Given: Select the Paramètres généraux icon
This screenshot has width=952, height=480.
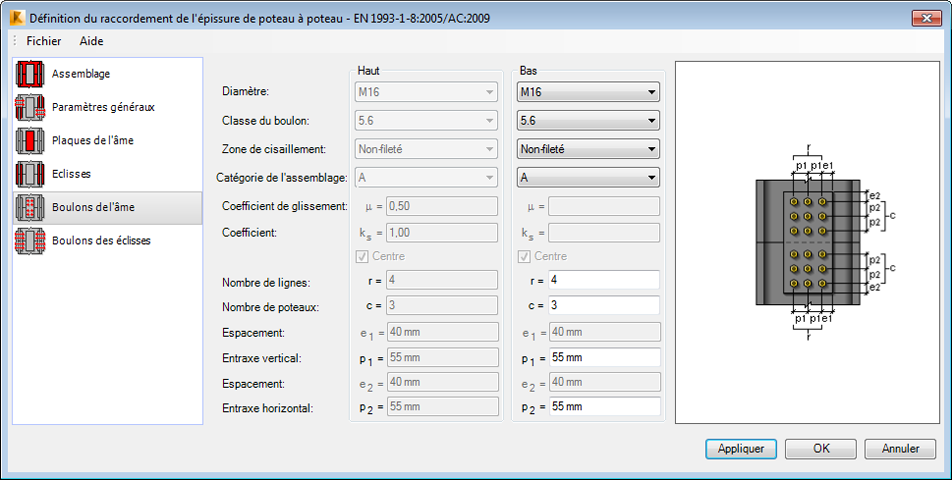Looking at the screenshot, I should click(30, 107).
